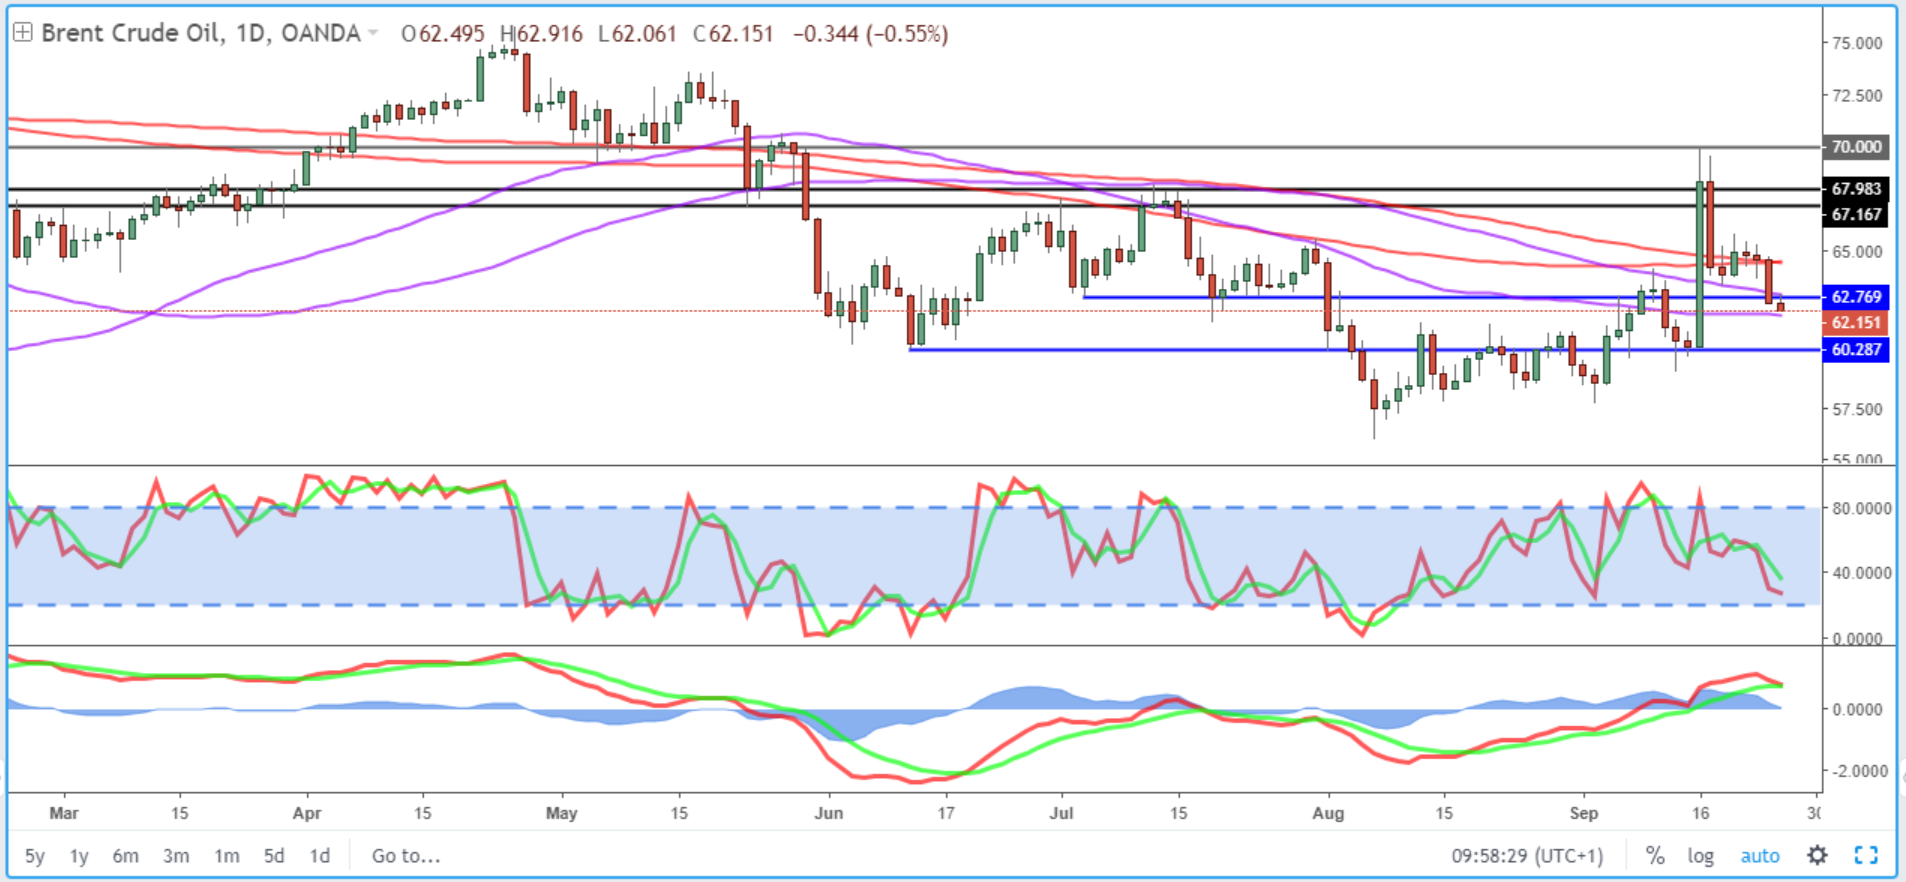The image size is (1906, 882).
Task: Open the chart settings gear icon
Action: coord(1817,855)
